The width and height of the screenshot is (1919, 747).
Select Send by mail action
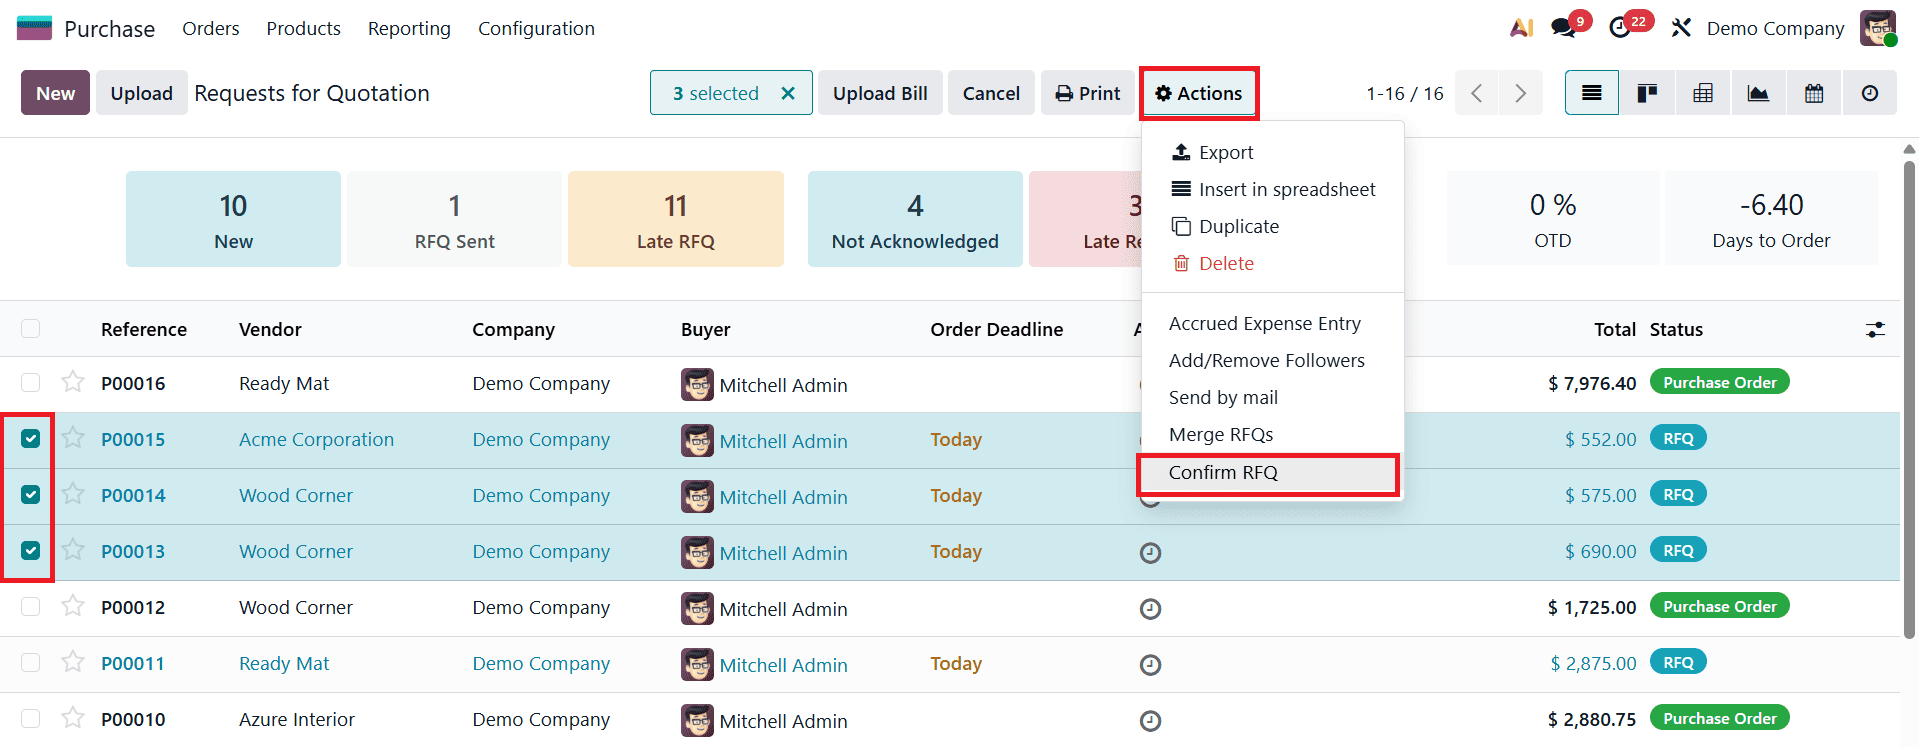[1273, 397]
